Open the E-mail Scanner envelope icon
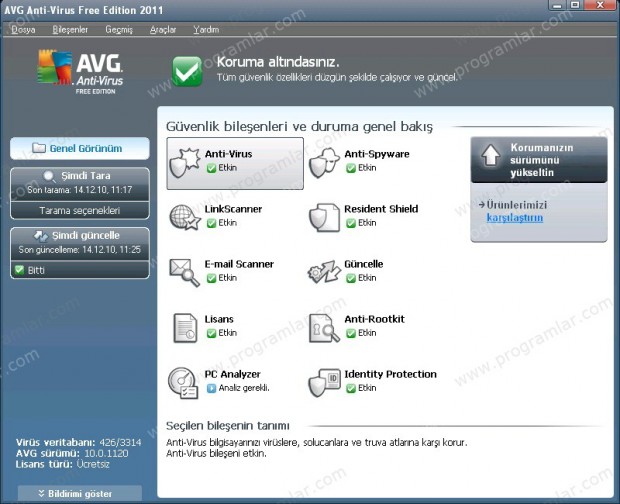This screenshot has height=504, width=620. pyautogui.click(x=184, y=273)
